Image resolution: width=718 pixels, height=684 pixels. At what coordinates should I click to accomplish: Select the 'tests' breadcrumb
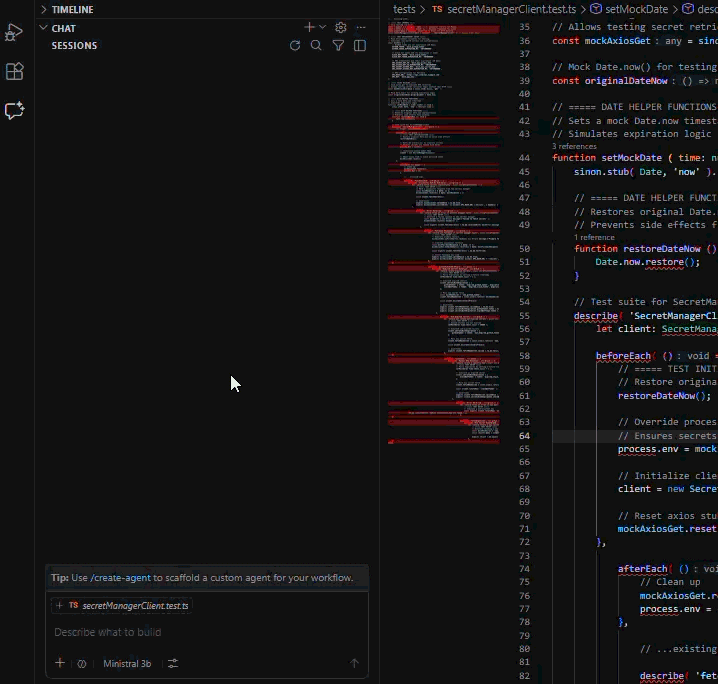(404, 9)
